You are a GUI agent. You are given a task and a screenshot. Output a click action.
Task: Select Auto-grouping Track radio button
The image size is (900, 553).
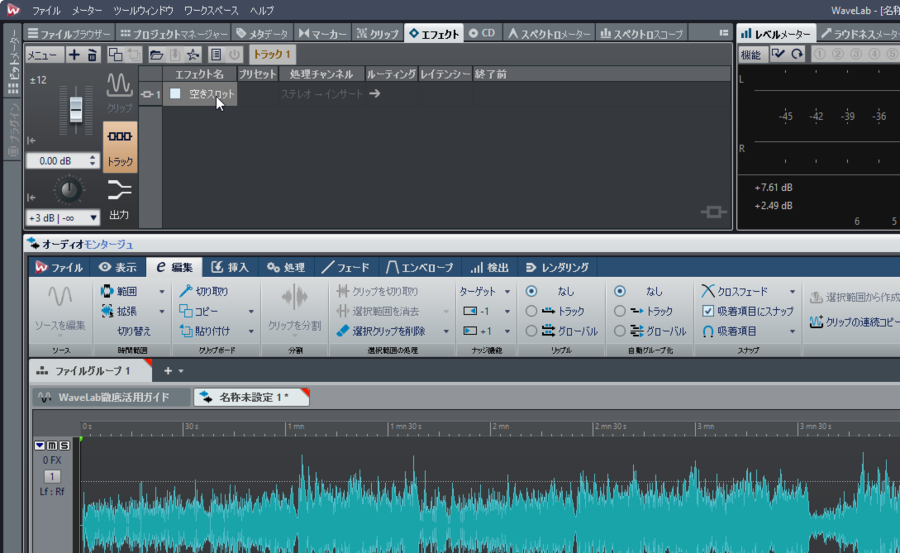[x=620, y=311]
